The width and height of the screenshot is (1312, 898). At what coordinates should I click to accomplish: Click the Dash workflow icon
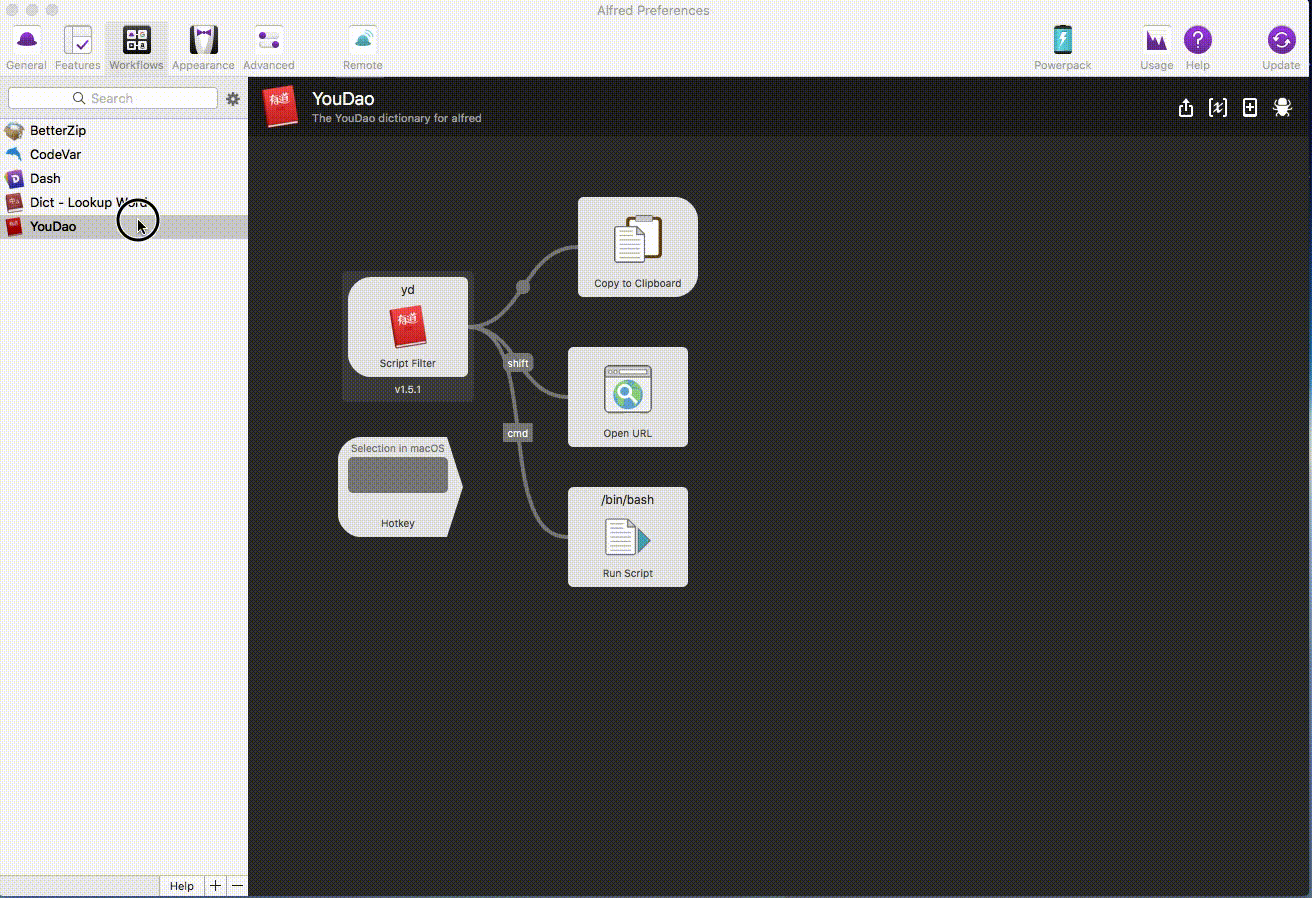(14, 179)
